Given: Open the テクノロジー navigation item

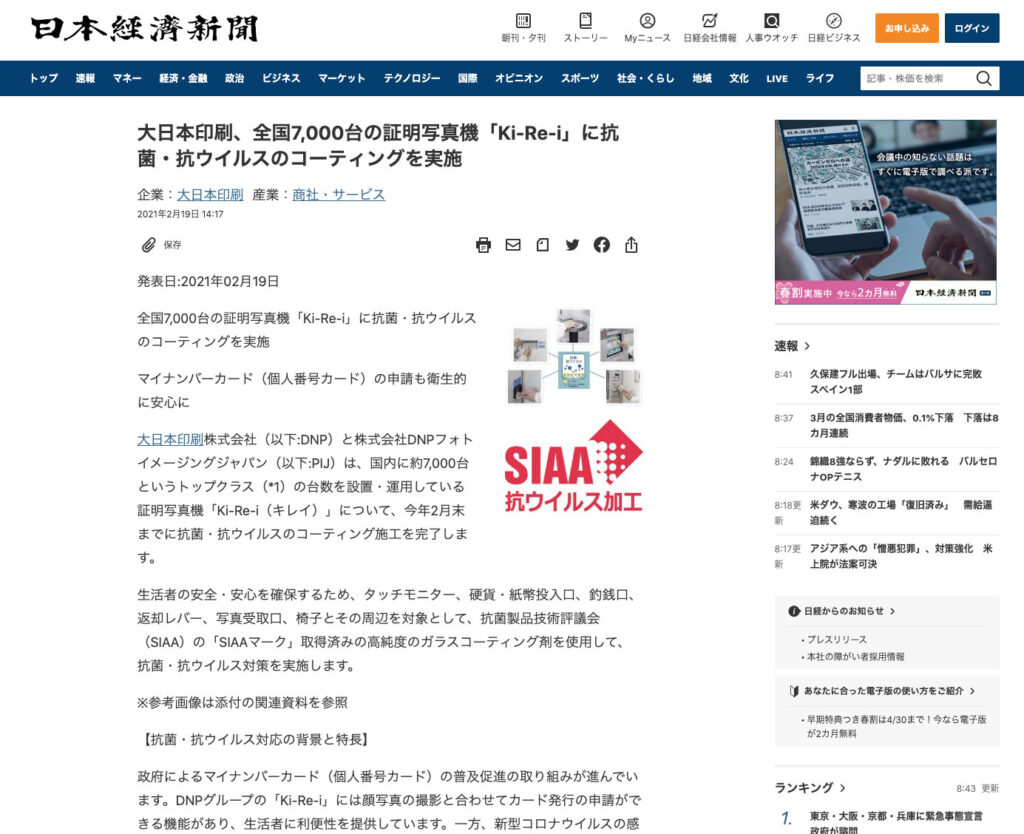Looking at the screenshot, I should (x=411, y=78).
